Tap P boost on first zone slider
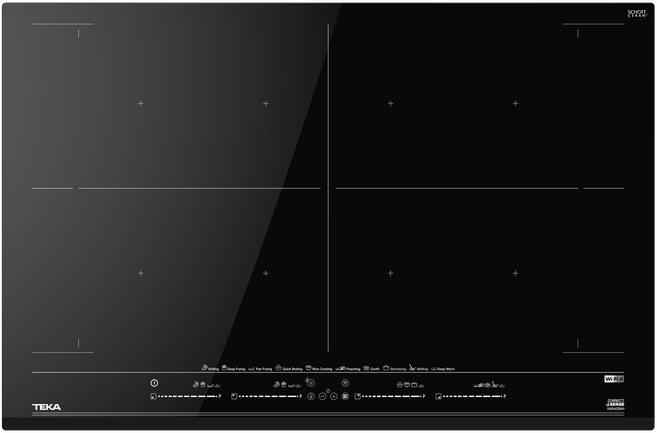 (220, 396)
